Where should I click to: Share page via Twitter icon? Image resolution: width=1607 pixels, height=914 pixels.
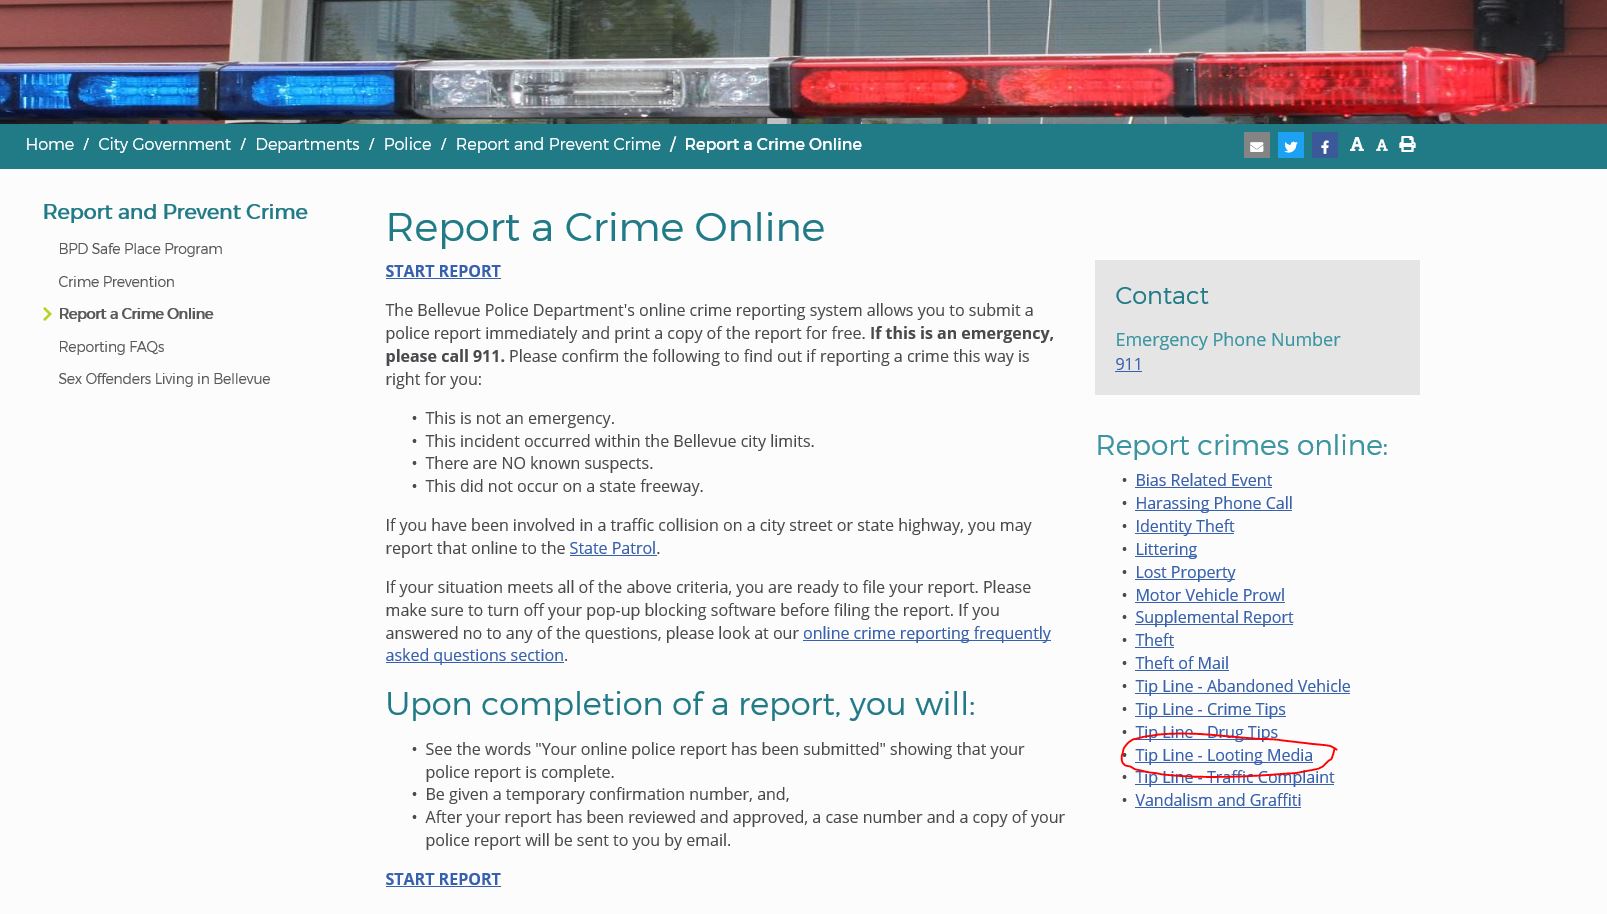[1290, 146]
